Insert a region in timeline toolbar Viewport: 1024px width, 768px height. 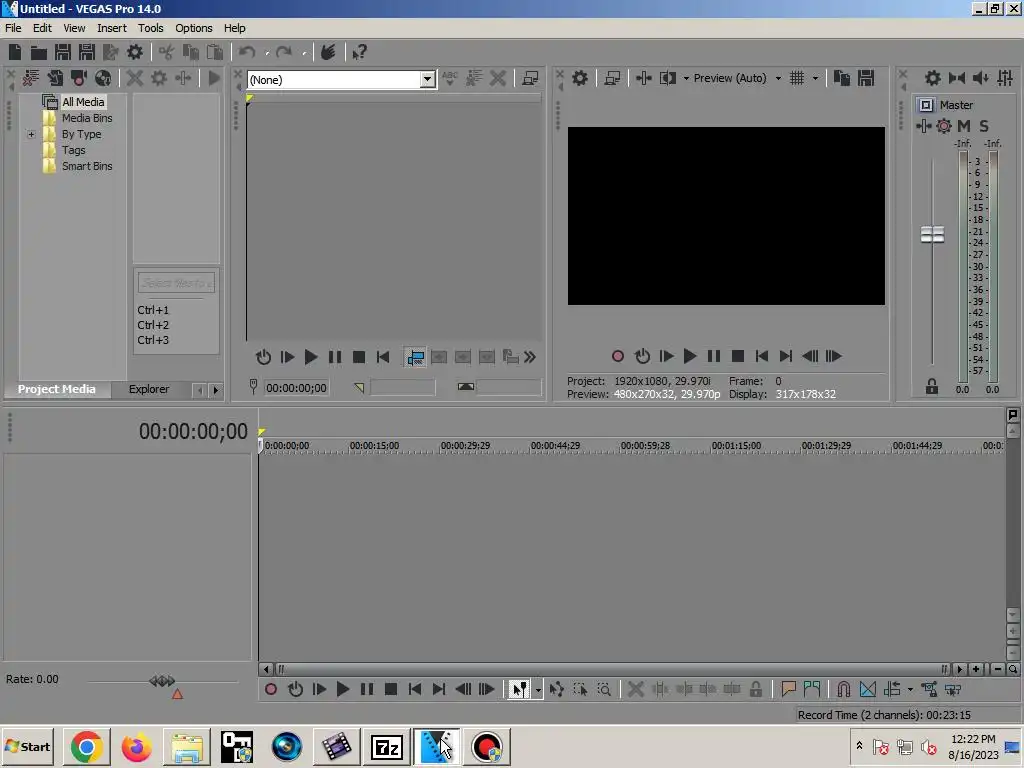[812, 689]
